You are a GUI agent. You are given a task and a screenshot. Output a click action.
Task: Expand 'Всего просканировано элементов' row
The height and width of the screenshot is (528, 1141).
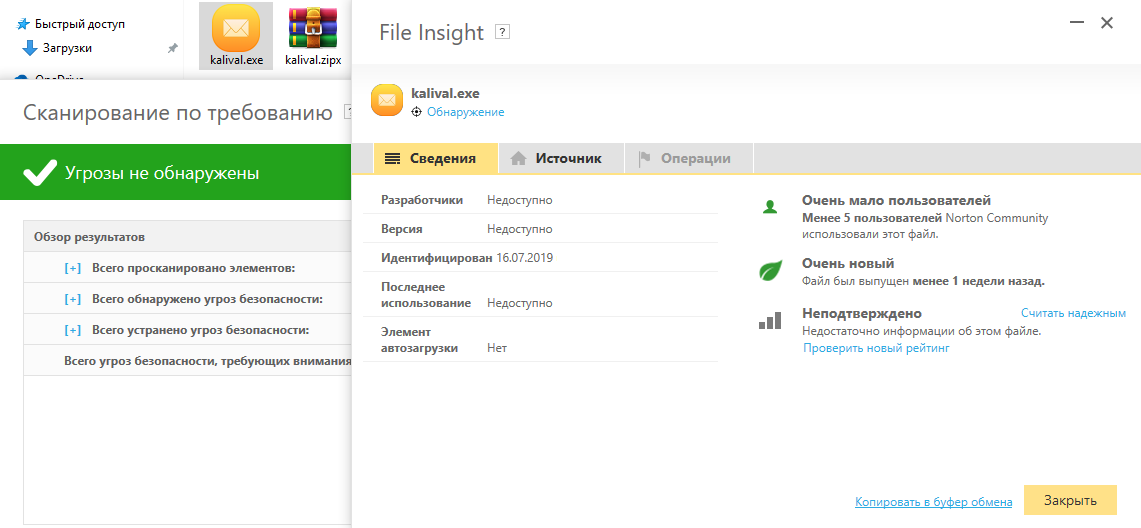[x=73, y=268]
